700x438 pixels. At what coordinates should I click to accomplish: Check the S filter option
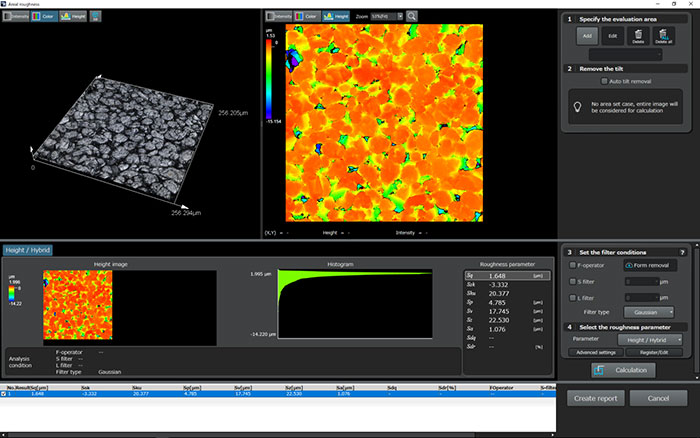(572, 281)
